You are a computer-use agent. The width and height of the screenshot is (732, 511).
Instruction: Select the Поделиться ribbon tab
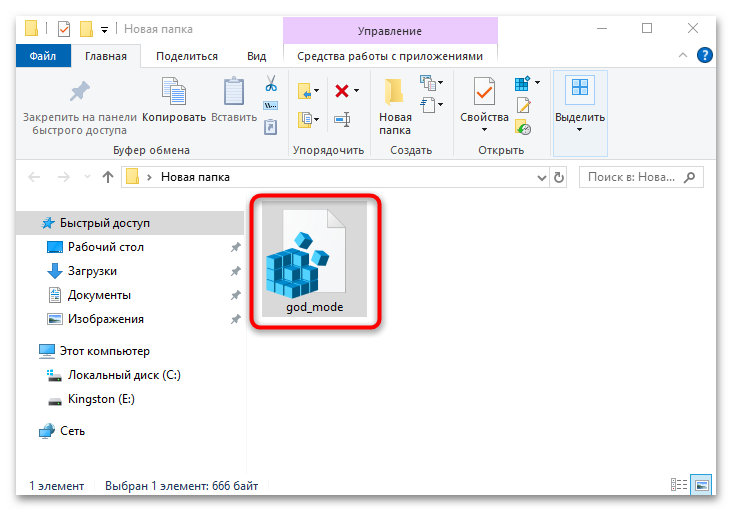point(187,56)
